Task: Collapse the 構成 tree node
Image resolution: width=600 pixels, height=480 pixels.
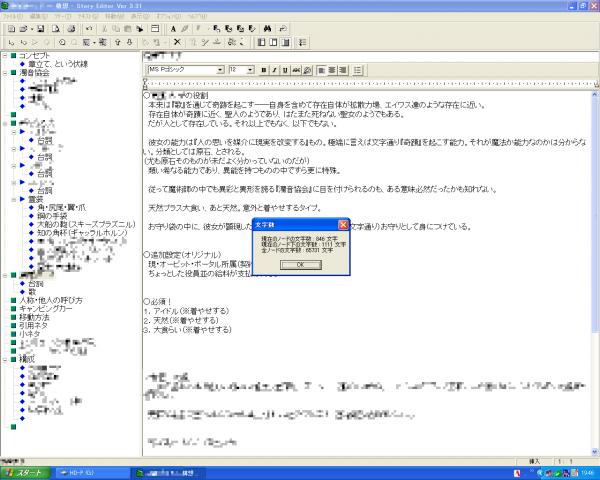Action: 5,359
